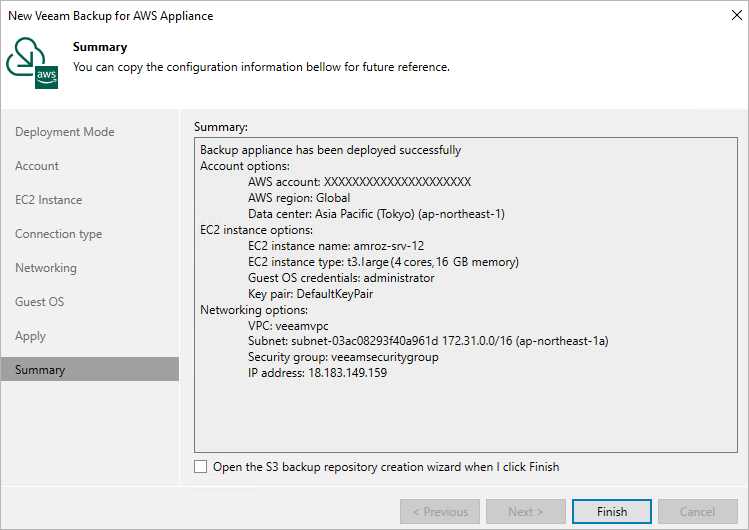Screen dimensions: 749x530
Task: Click the AWS account line
Action: click(x=359, y=182)
